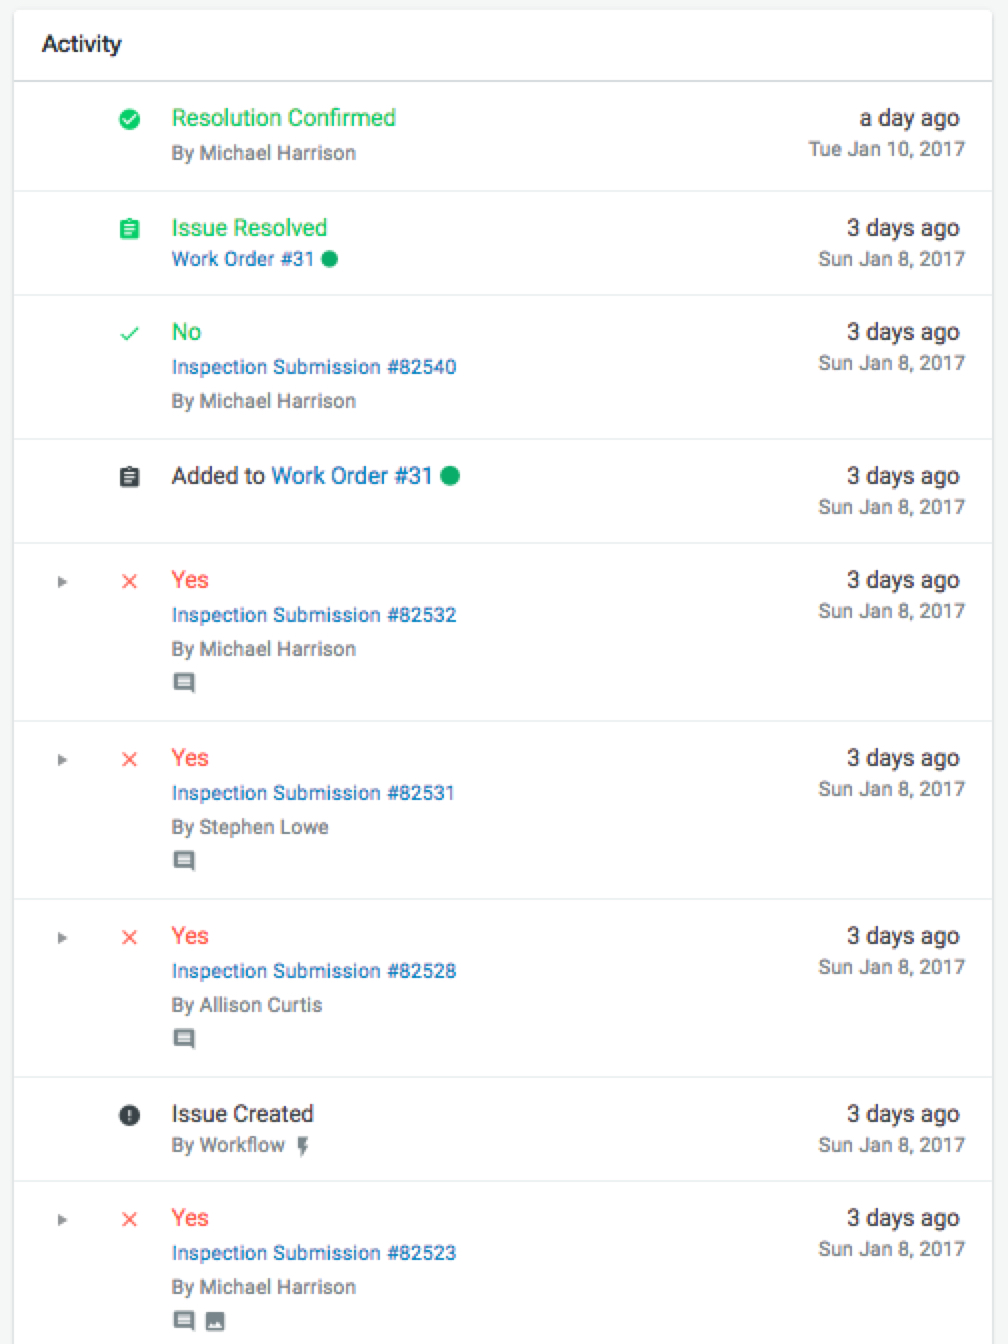
Task: Click the comment icon under Allison Curtis
Action: click(x=184, y=1039)
